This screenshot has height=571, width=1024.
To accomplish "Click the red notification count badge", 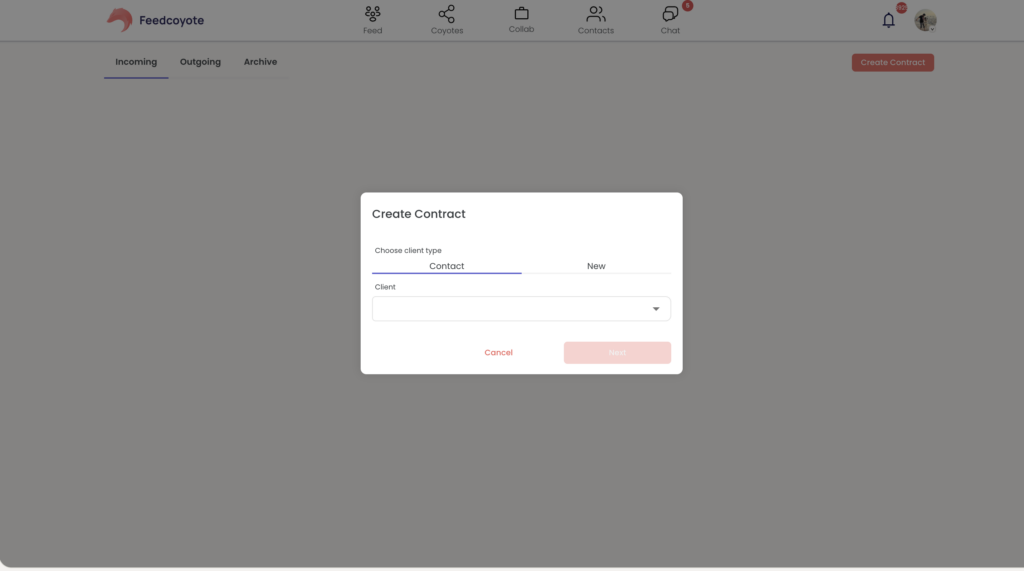I will click(901, 8).
